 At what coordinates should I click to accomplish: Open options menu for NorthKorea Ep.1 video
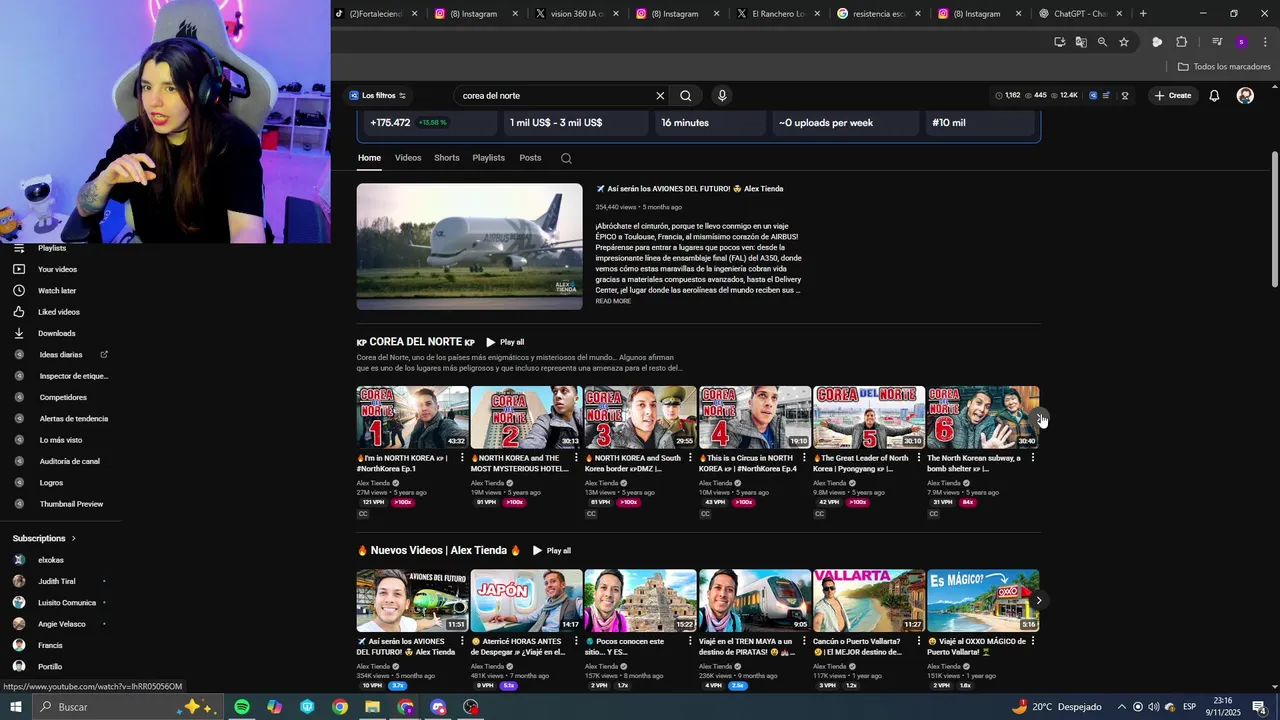click(462, 458)
